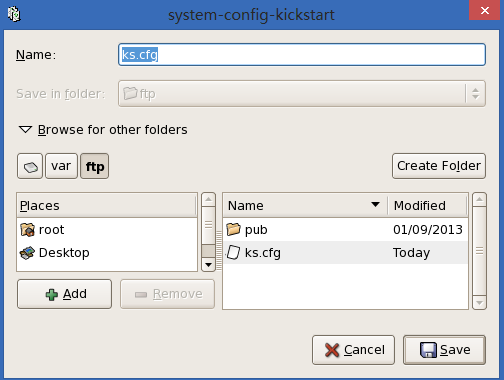Screen dimensions: 504x380
Task: Collapse Browse for other folders
Action: 25,130
